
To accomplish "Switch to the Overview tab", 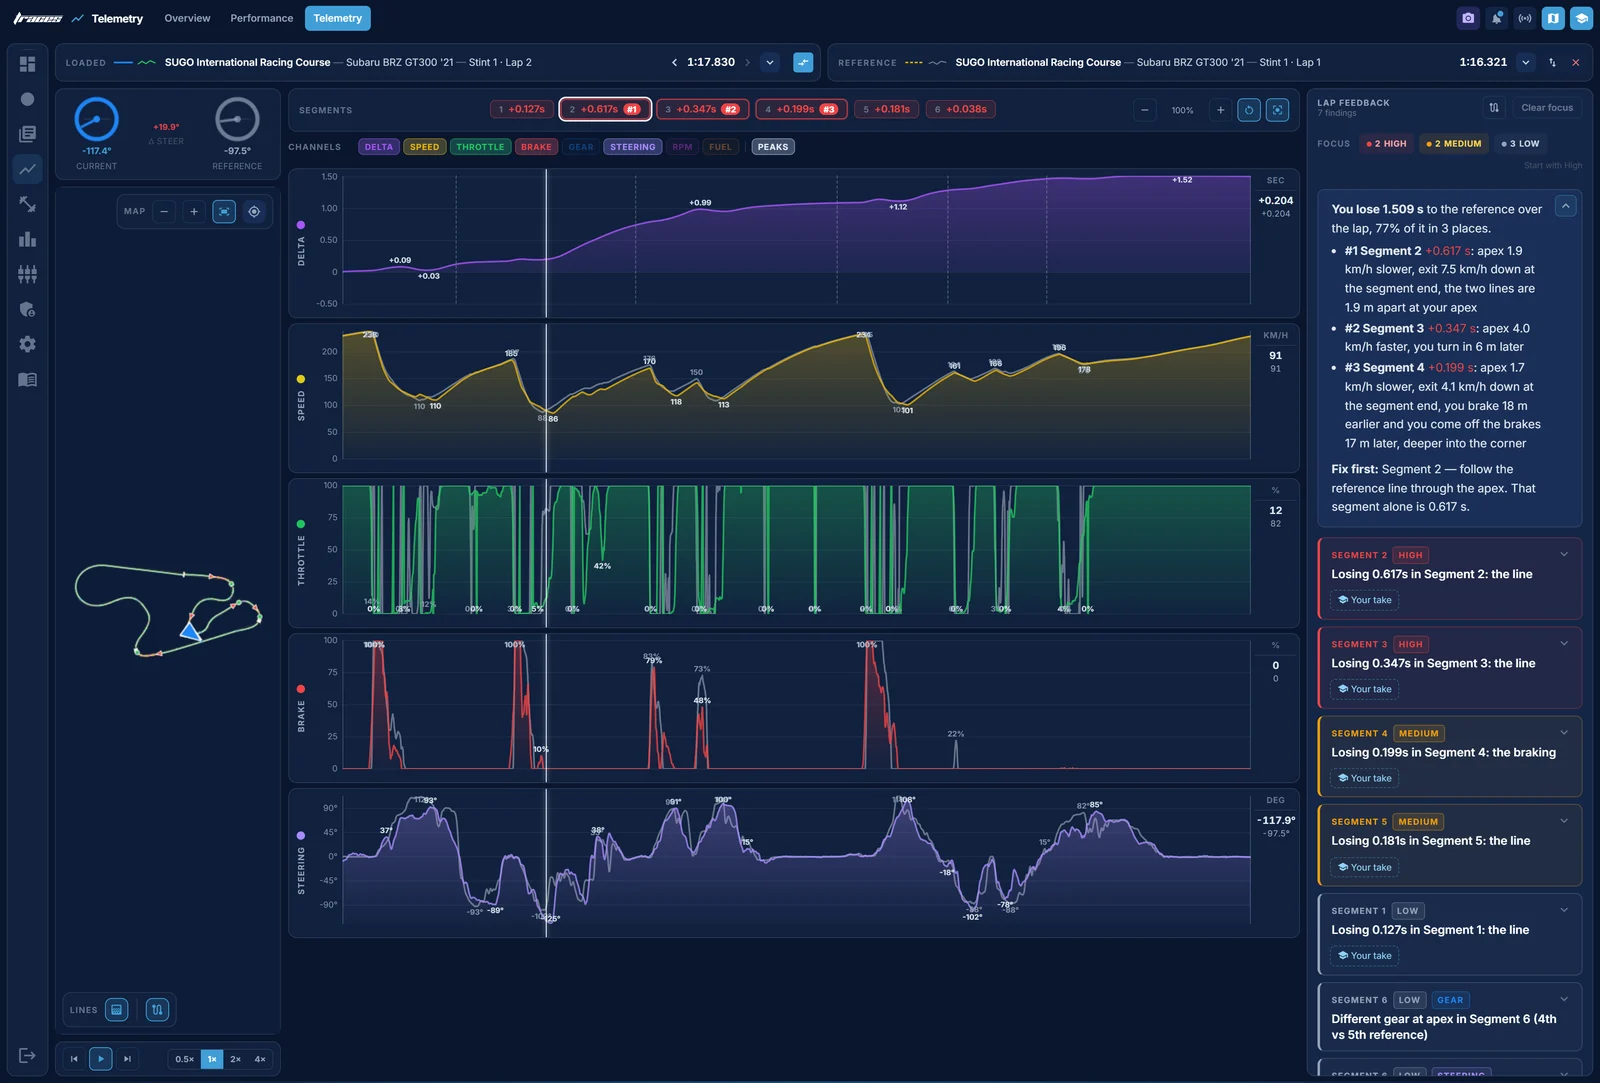I will pyautogui.click(x=187, y=18).
